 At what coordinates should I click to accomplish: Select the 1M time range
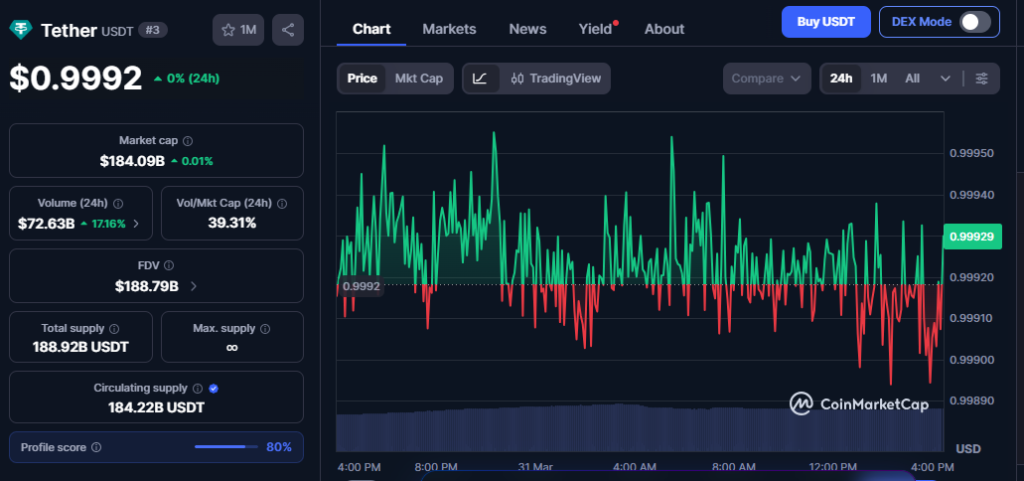click(878, 78)
